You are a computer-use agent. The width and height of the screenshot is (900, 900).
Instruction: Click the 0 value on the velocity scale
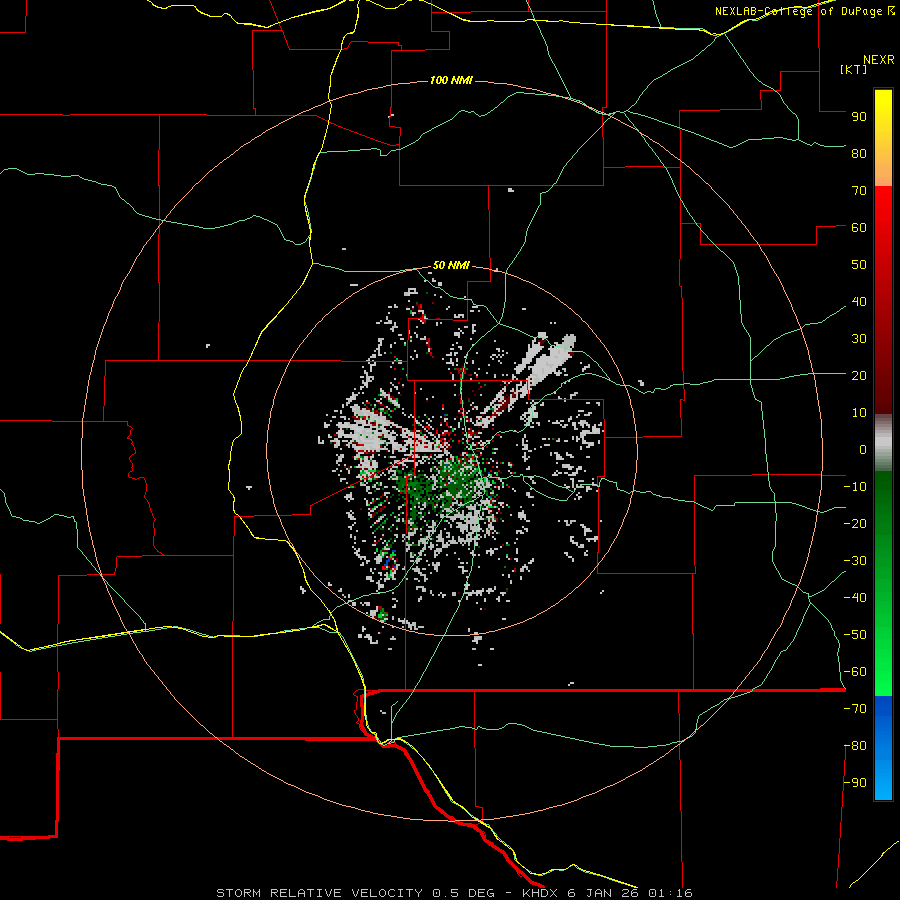(x=863, y=449)
